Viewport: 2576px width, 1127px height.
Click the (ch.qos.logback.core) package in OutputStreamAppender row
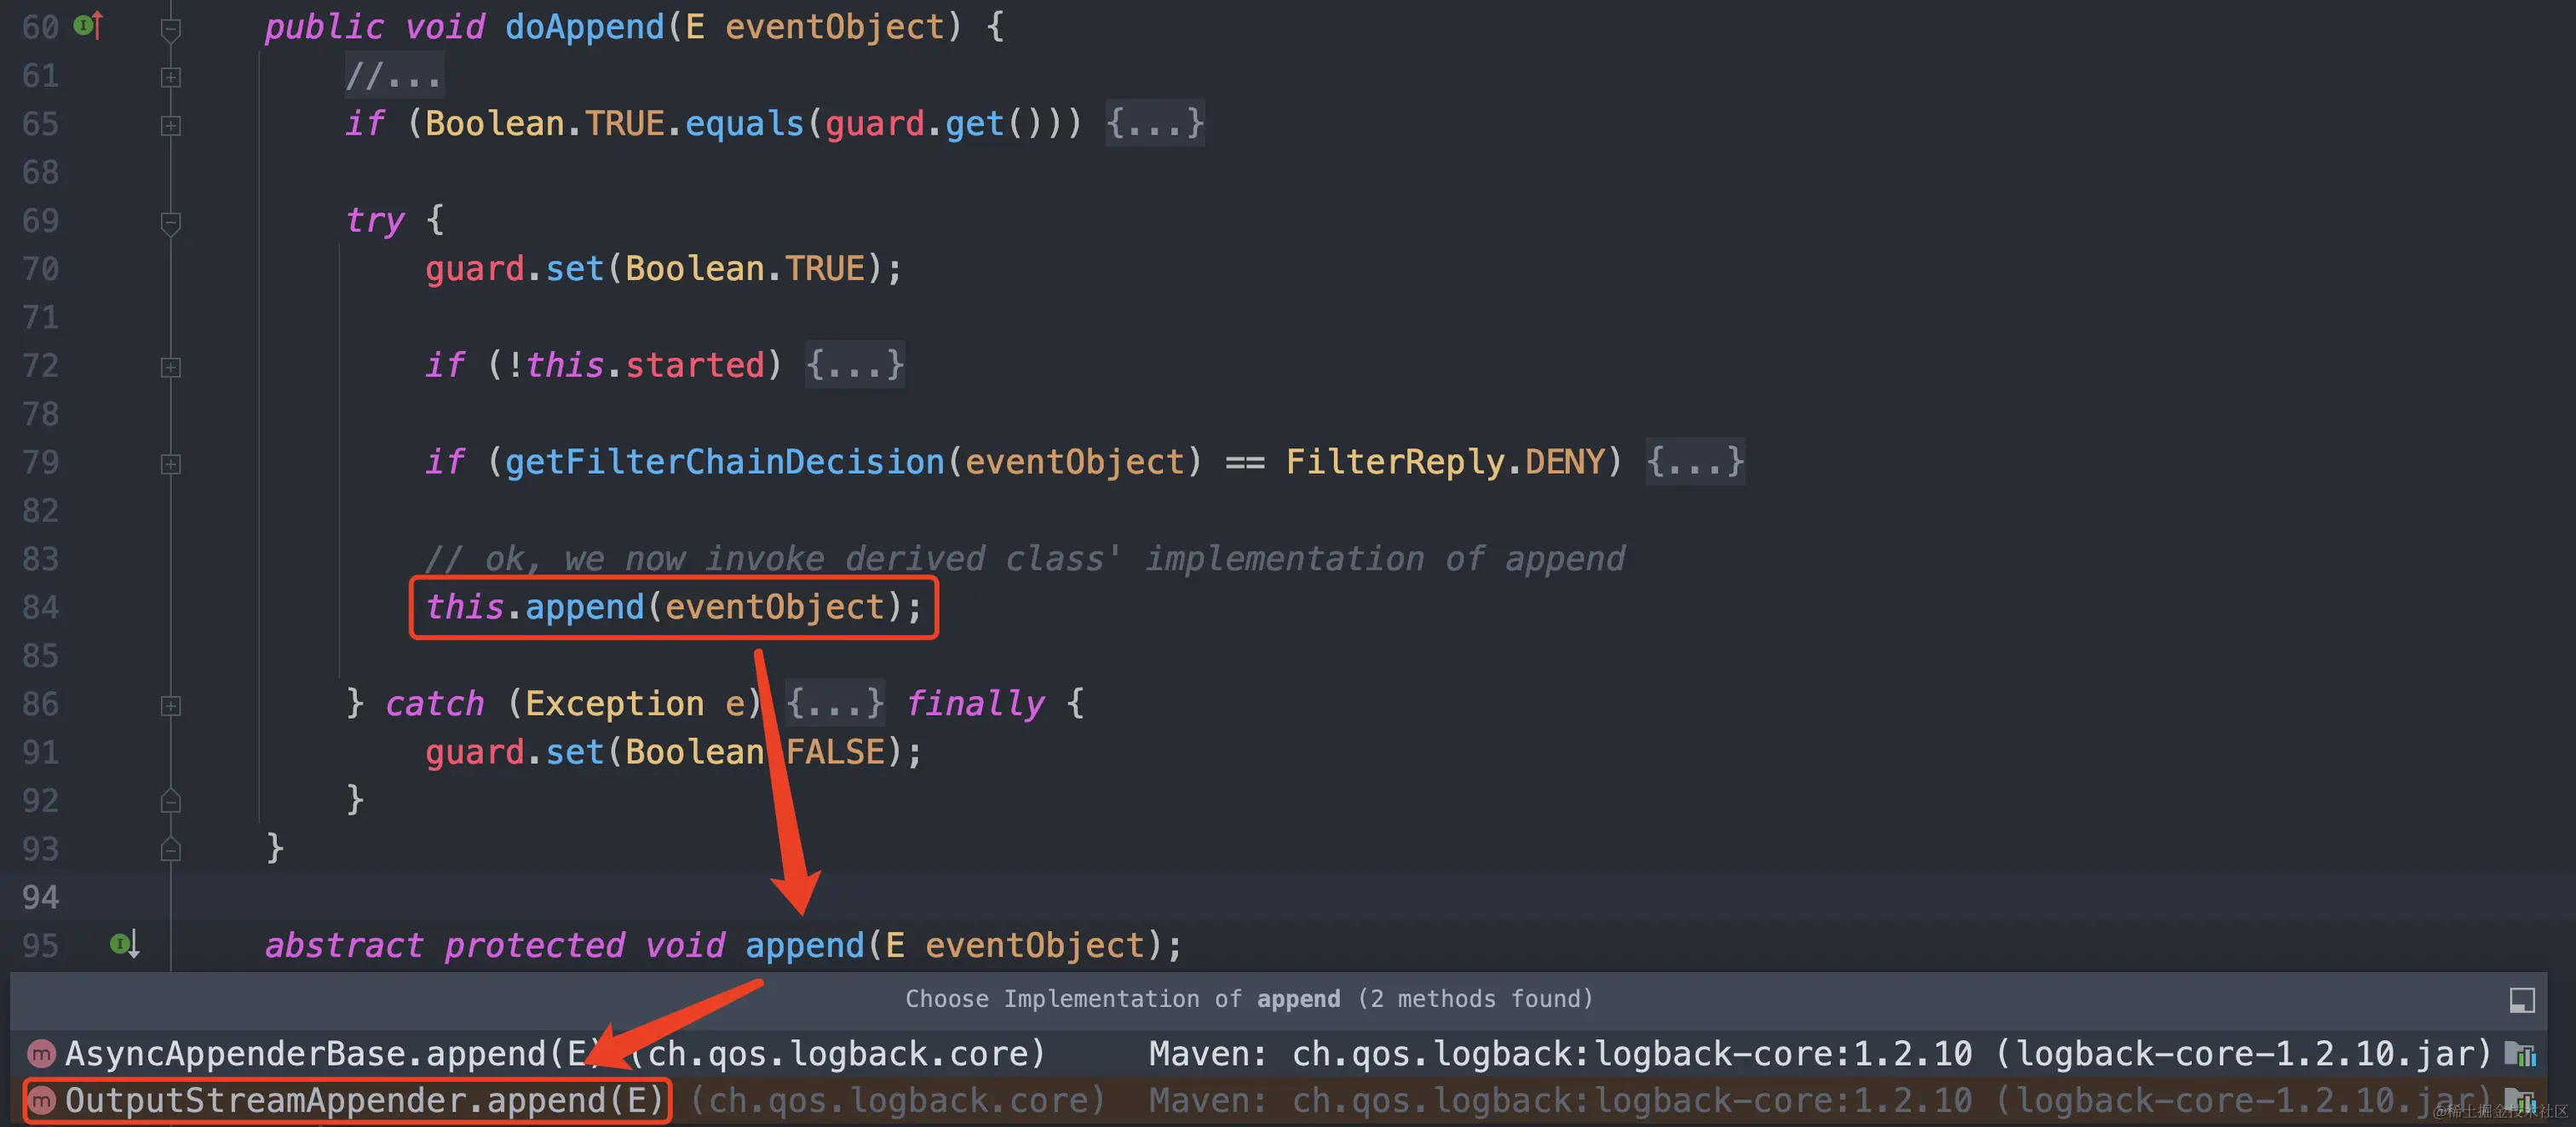(897, 1100)
